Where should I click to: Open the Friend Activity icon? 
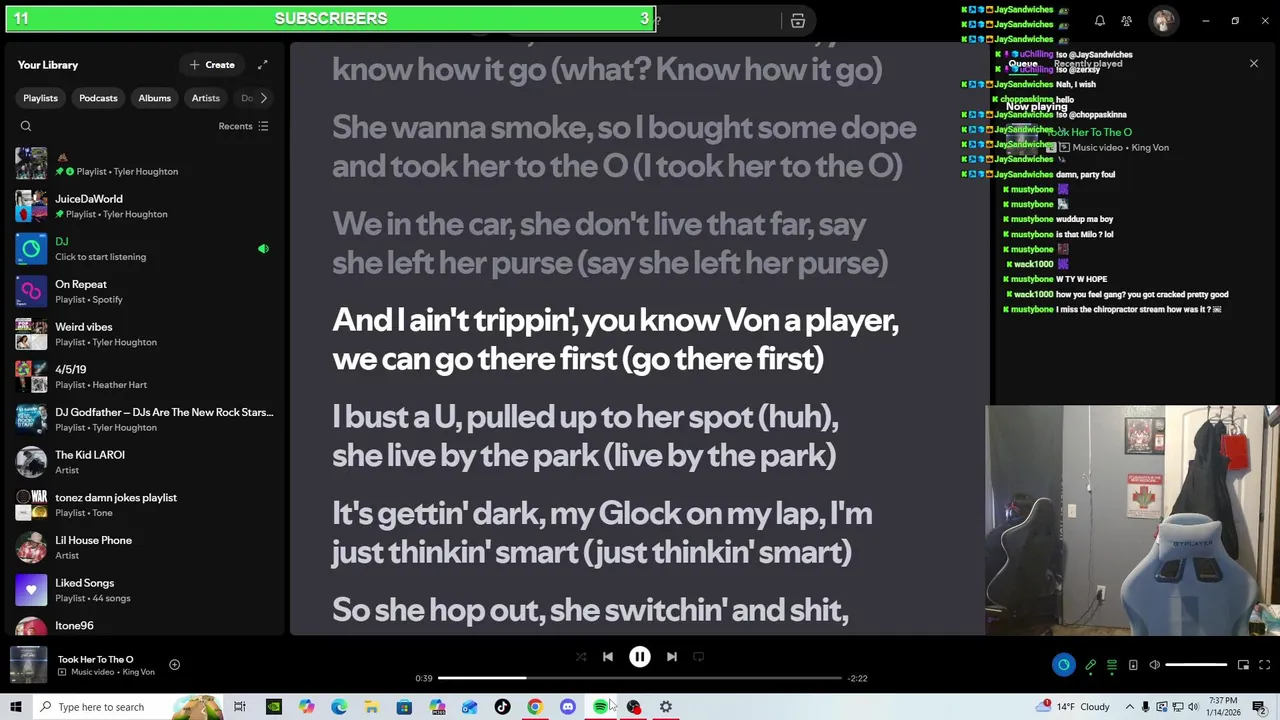(1127, 21)
